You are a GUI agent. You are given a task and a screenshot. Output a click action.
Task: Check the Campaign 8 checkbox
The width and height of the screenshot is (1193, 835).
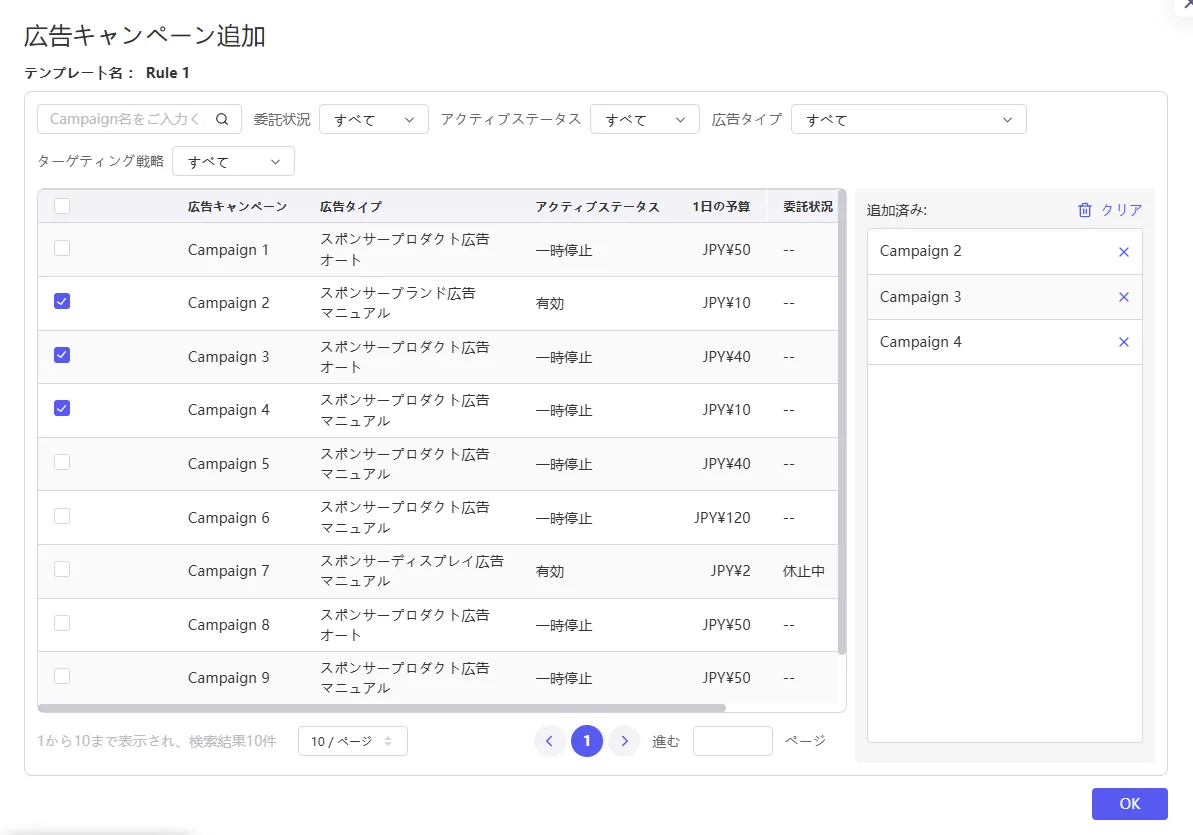click(62, 623)
